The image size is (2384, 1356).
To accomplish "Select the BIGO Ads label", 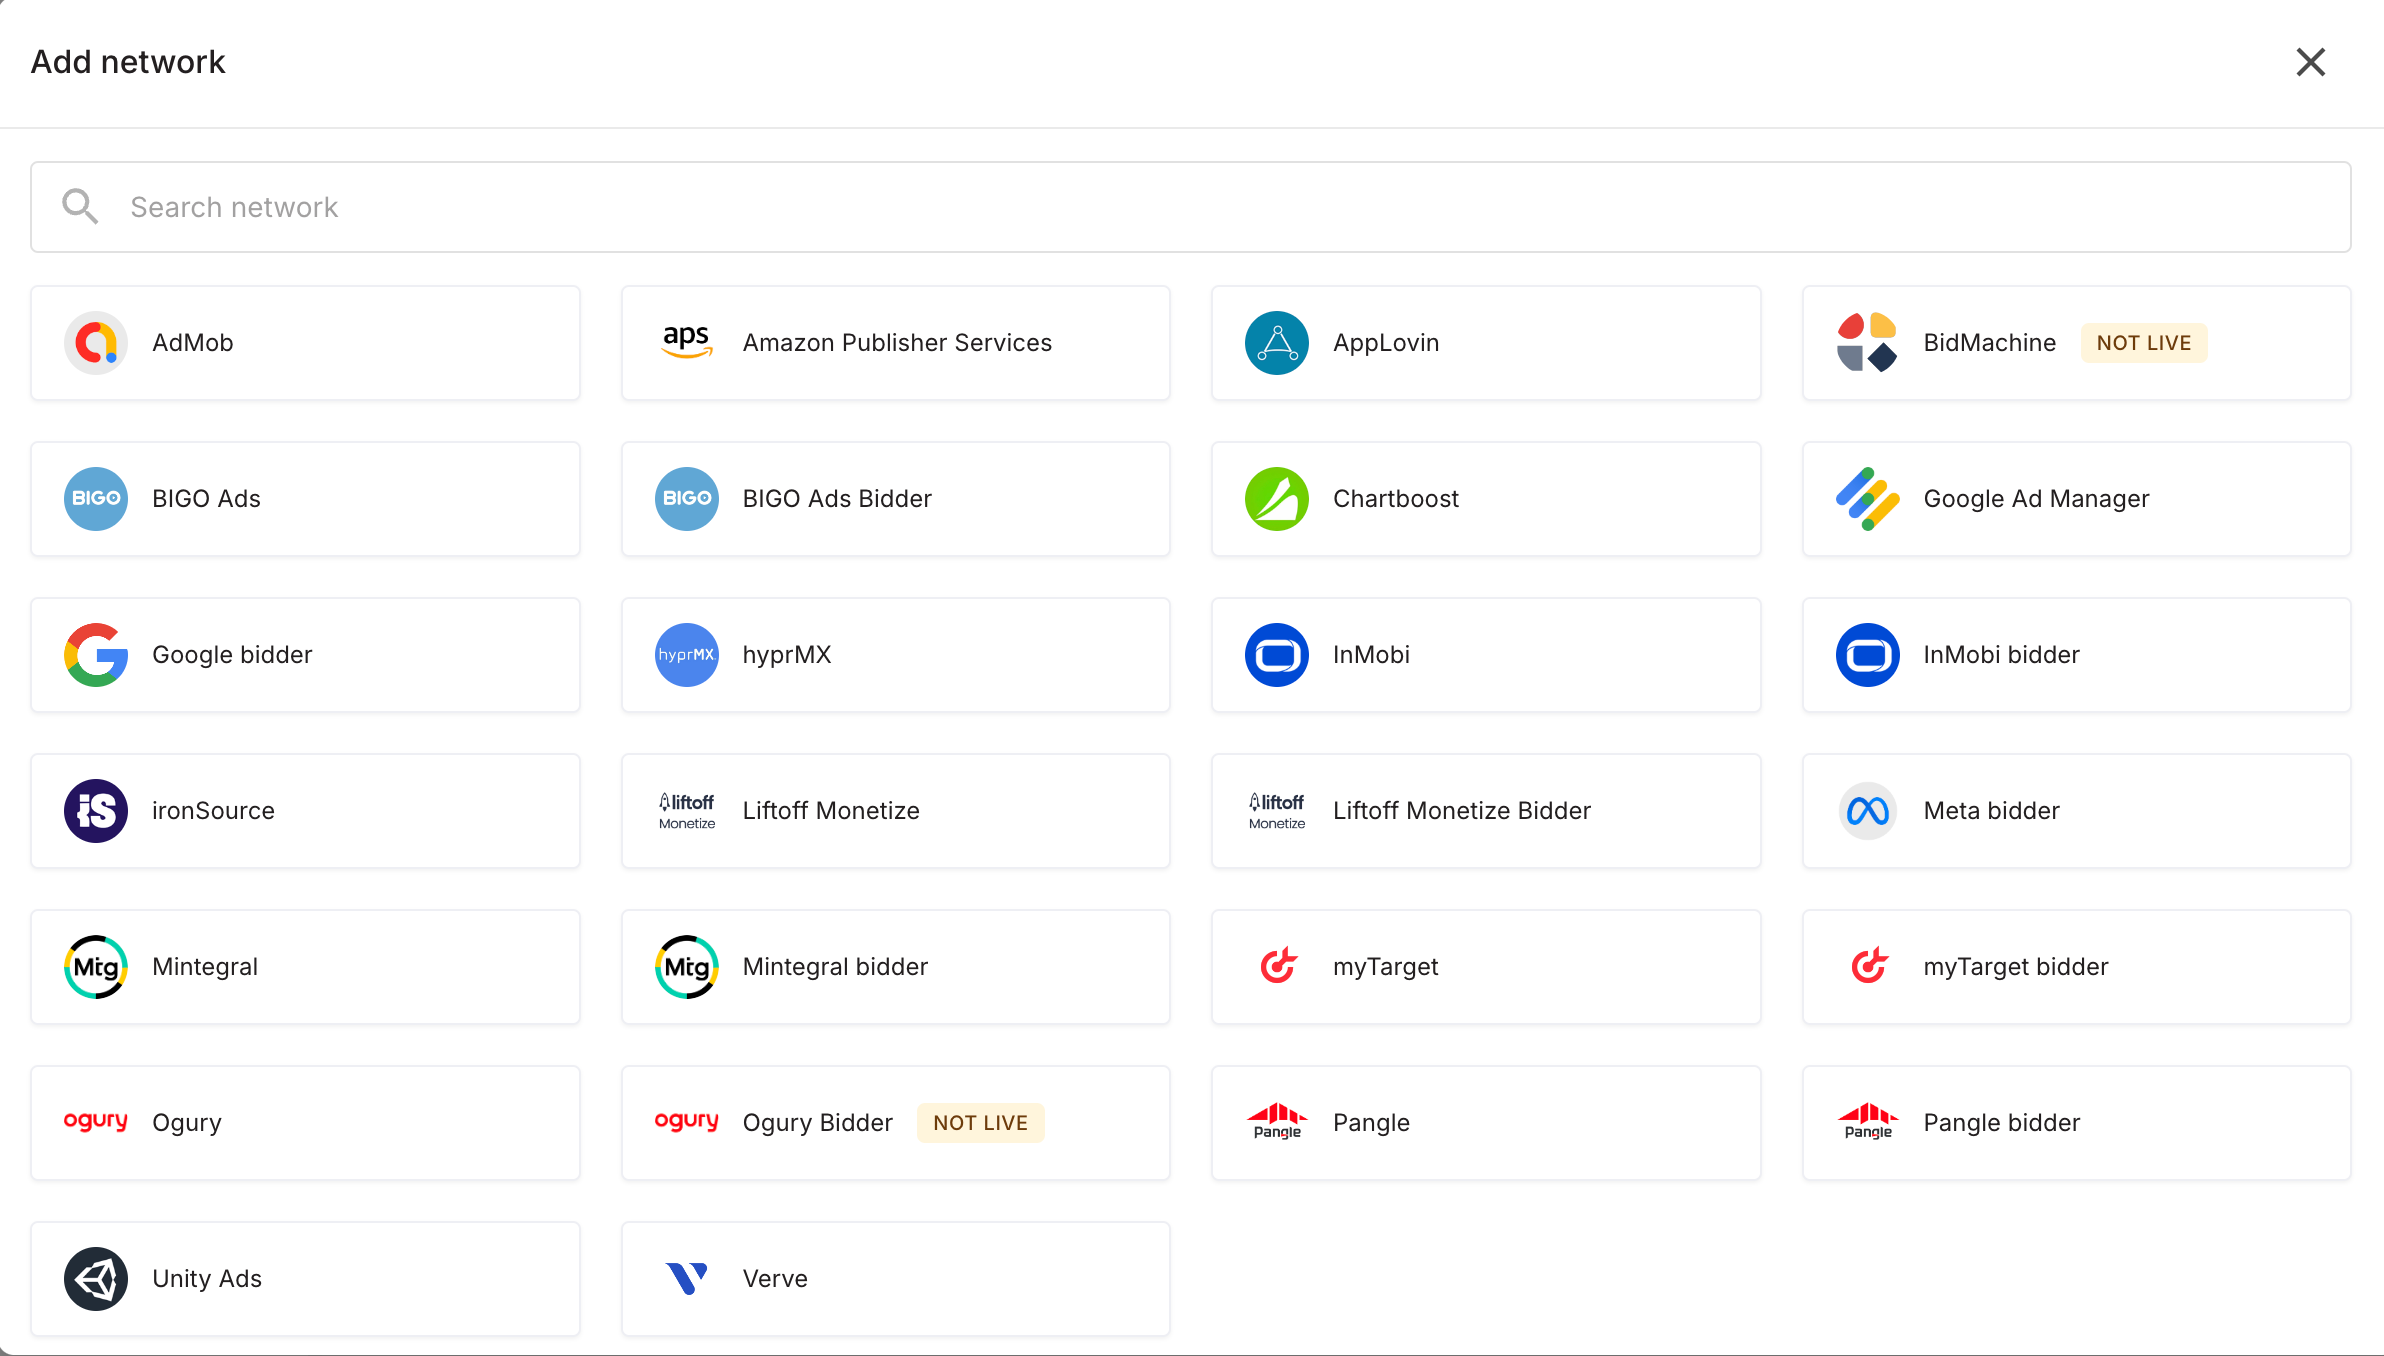I will pos(206,499).
